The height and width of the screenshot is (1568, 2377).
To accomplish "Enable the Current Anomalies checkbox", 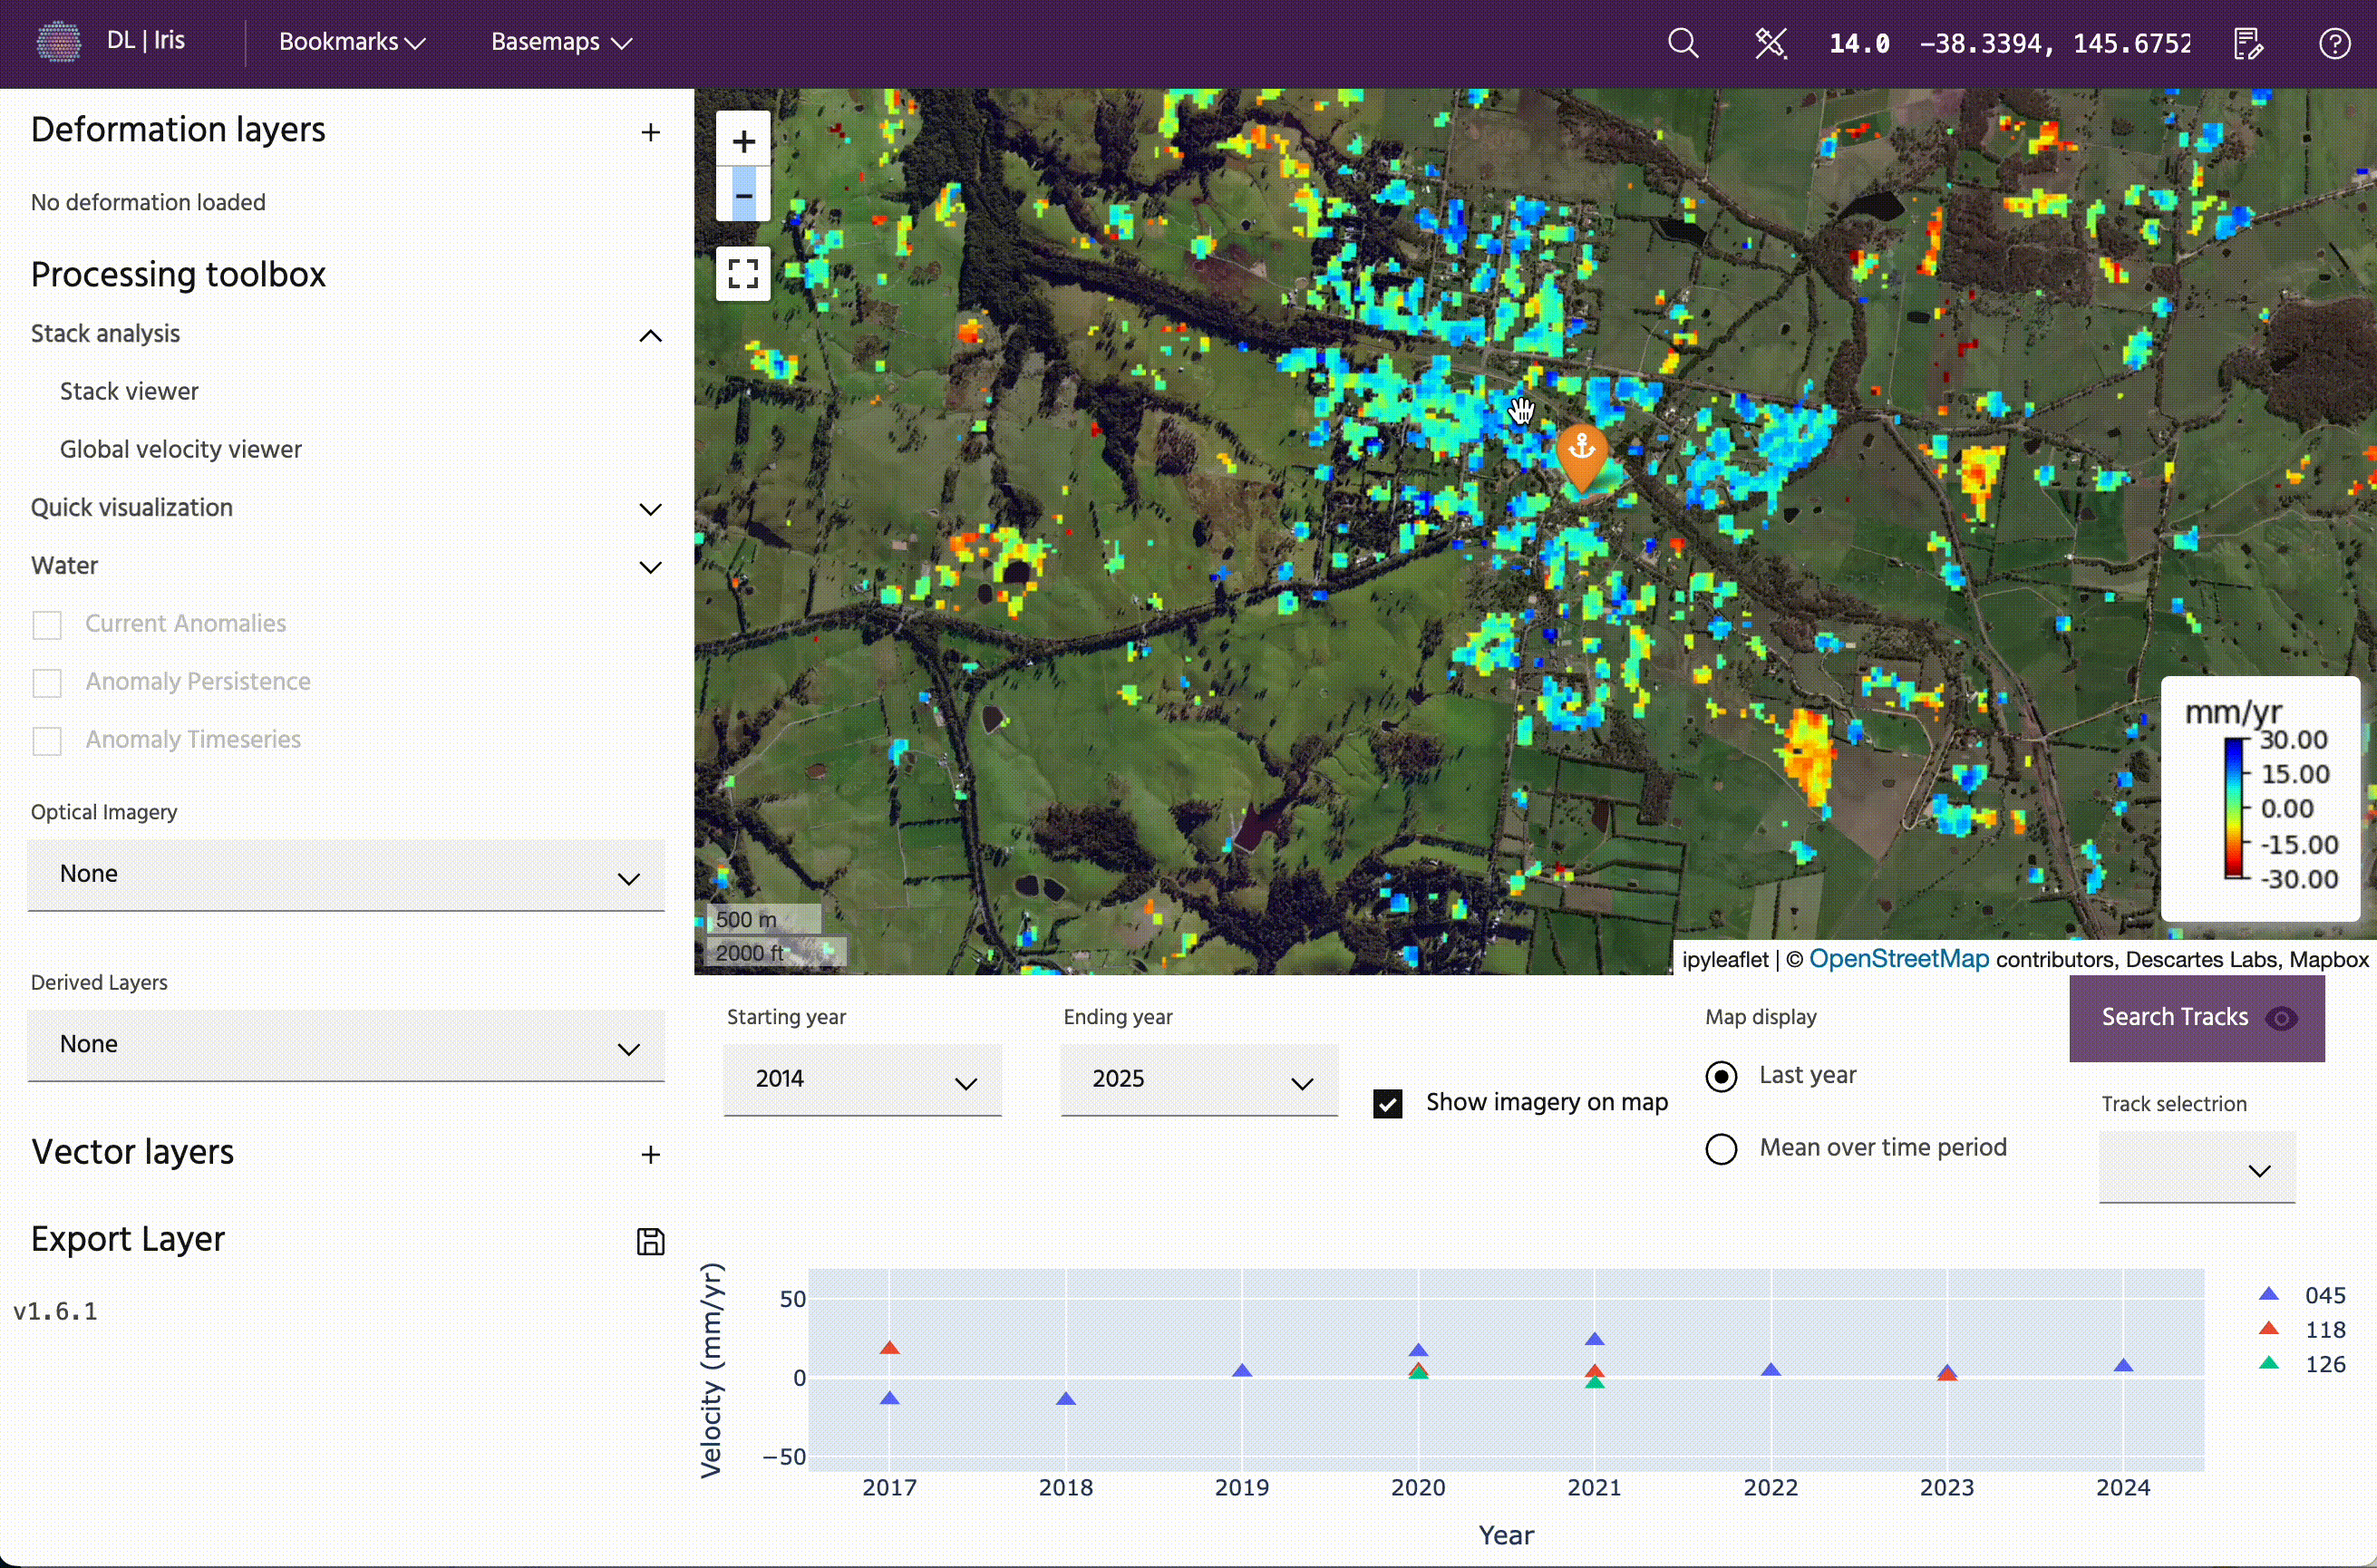I will point(47,625).
